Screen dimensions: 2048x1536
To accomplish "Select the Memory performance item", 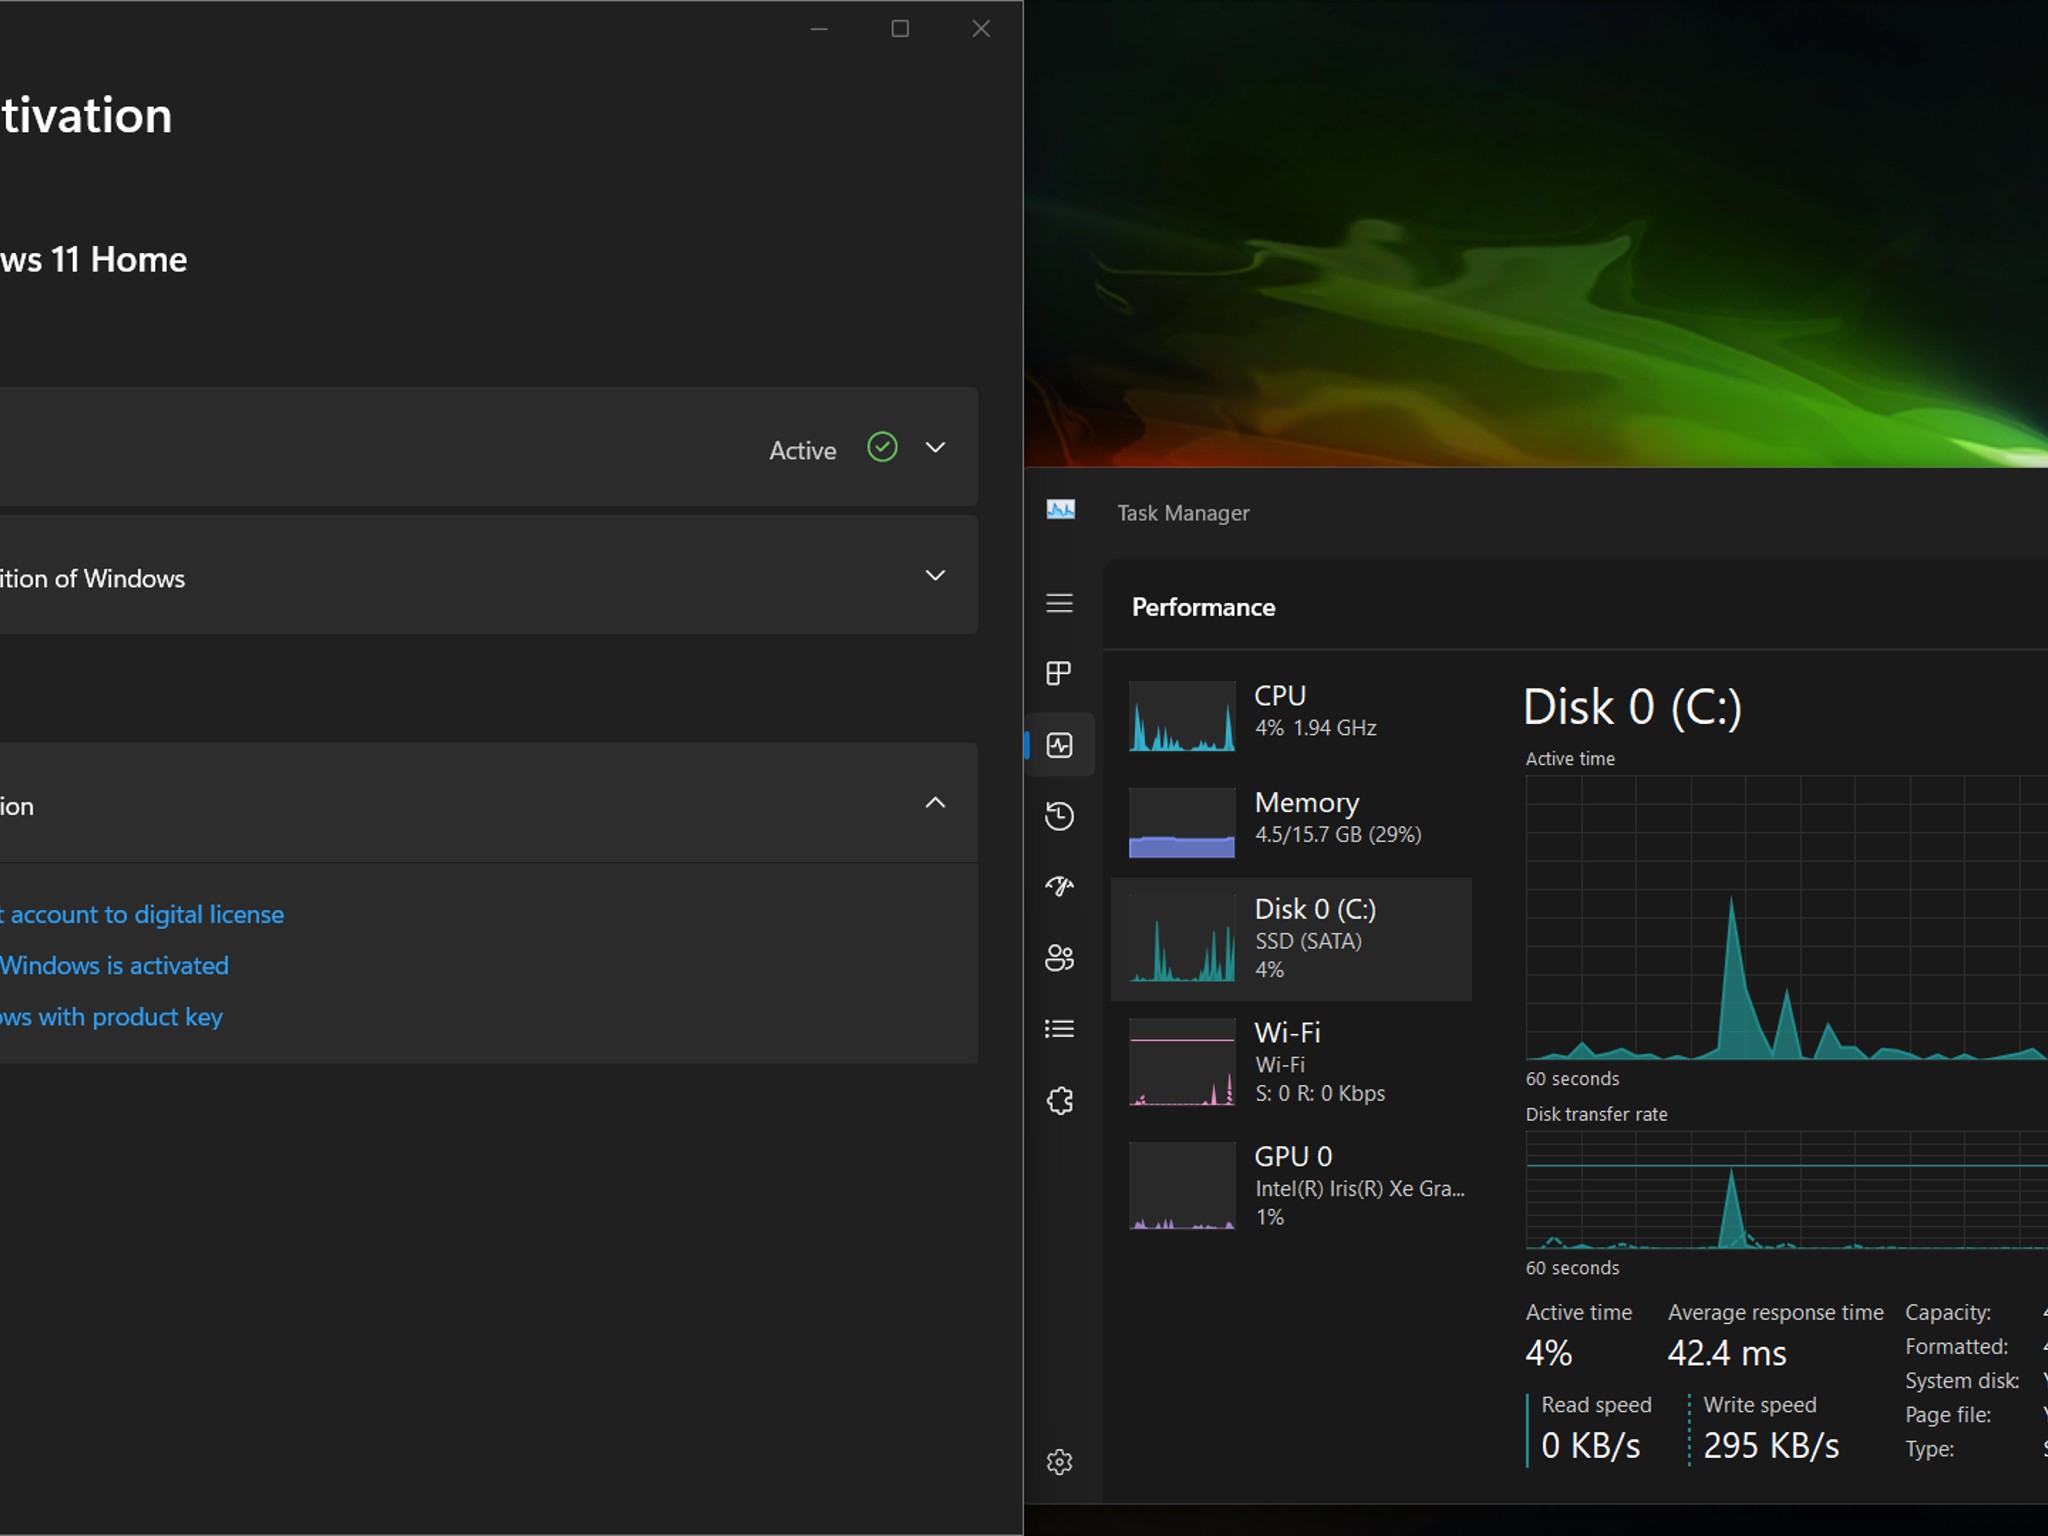I will (1291, 822).
